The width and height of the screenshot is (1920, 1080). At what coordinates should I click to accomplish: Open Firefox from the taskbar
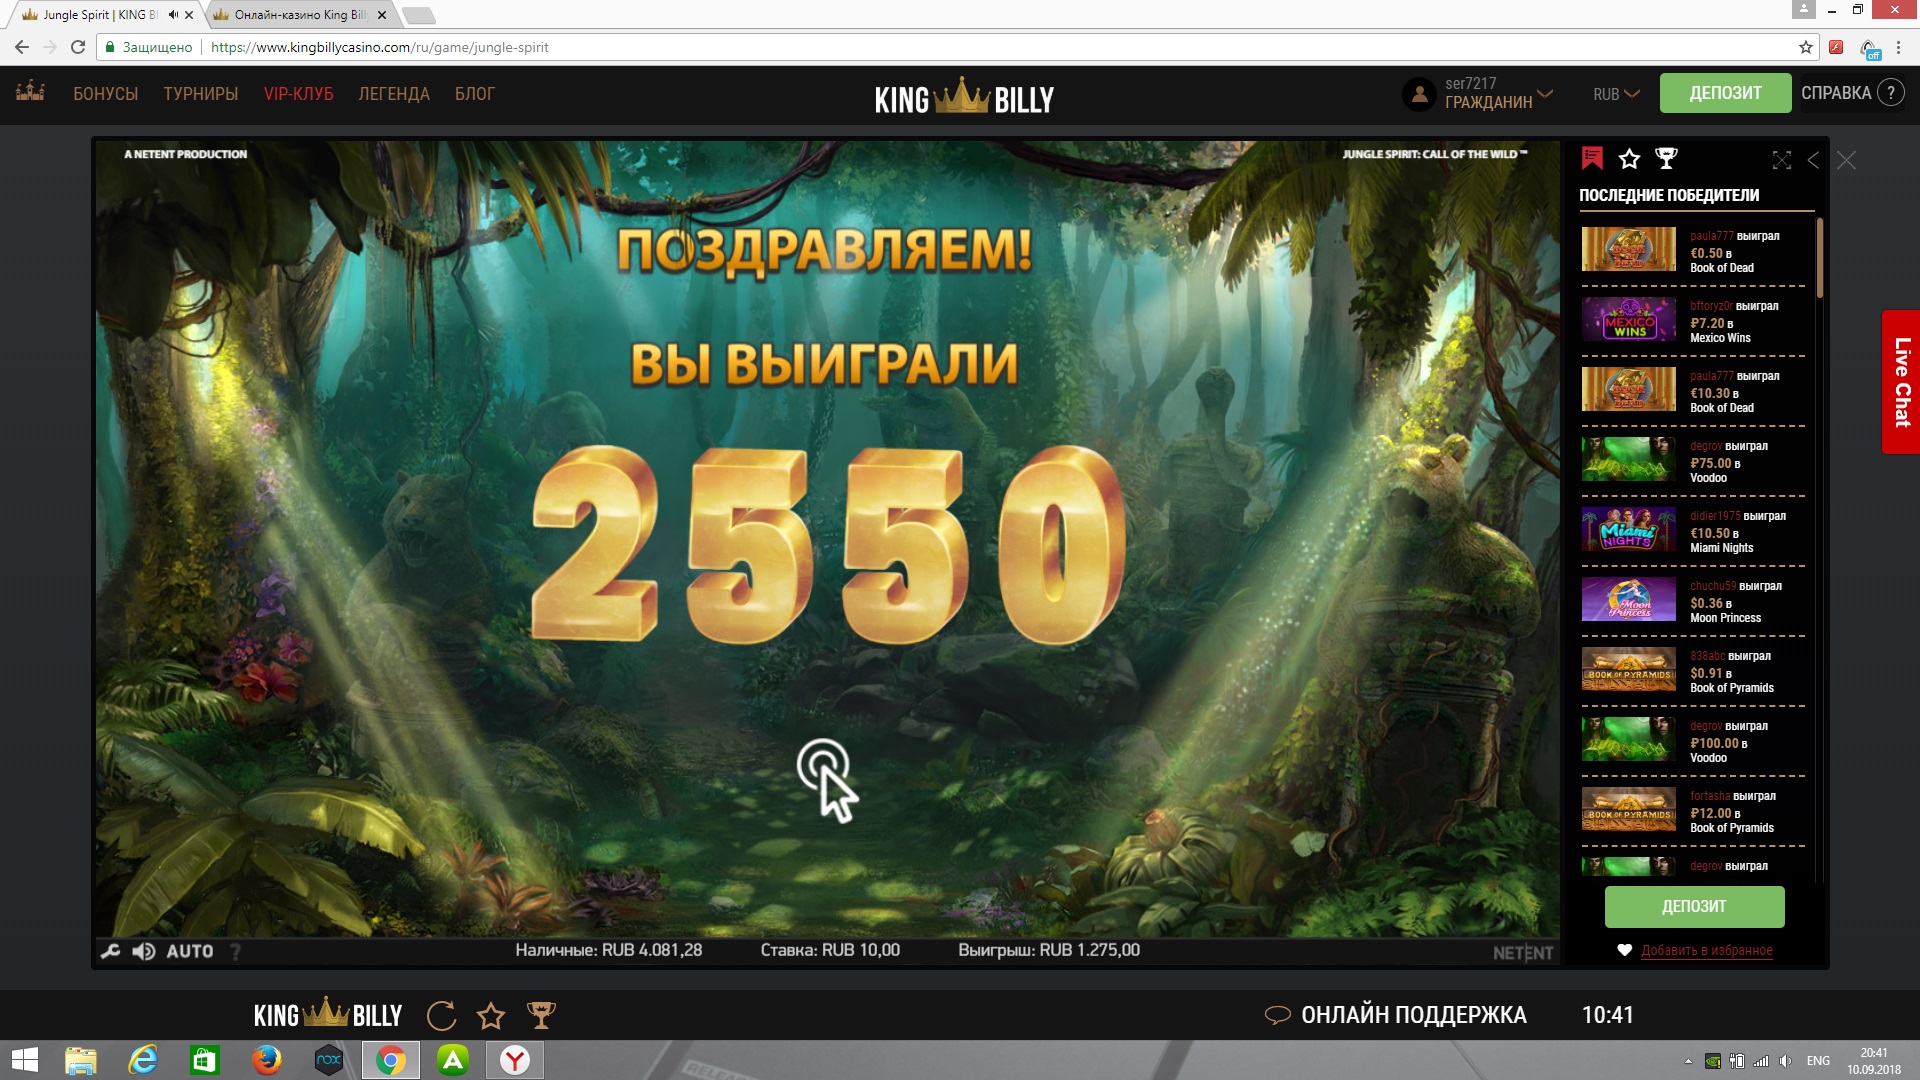[267, 1060]
